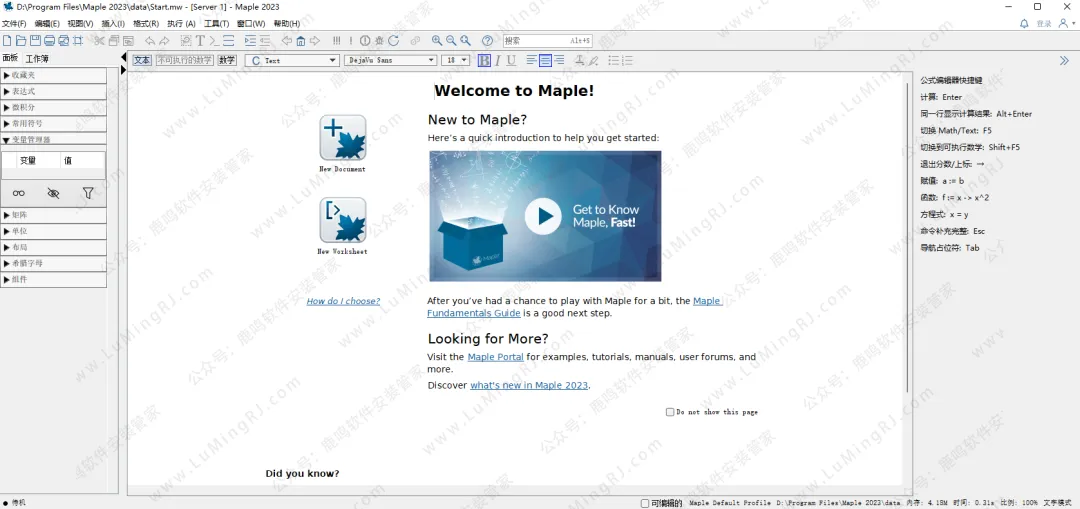Image resolution: width=1080 pixels, height=509 pixels.
Task: Click the New Document icon
Action: tap(342, 138)
